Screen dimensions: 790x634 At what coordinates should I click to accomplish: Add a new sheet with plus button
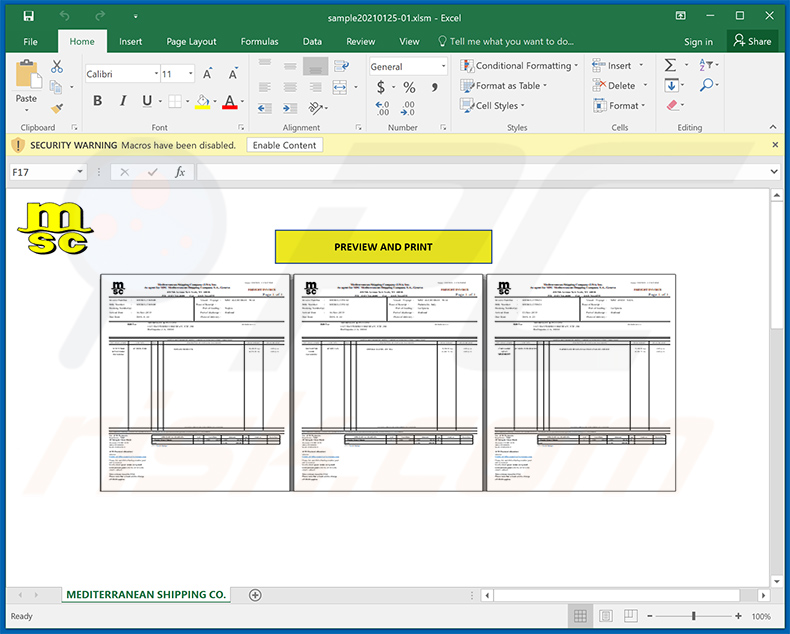(255, 595)
